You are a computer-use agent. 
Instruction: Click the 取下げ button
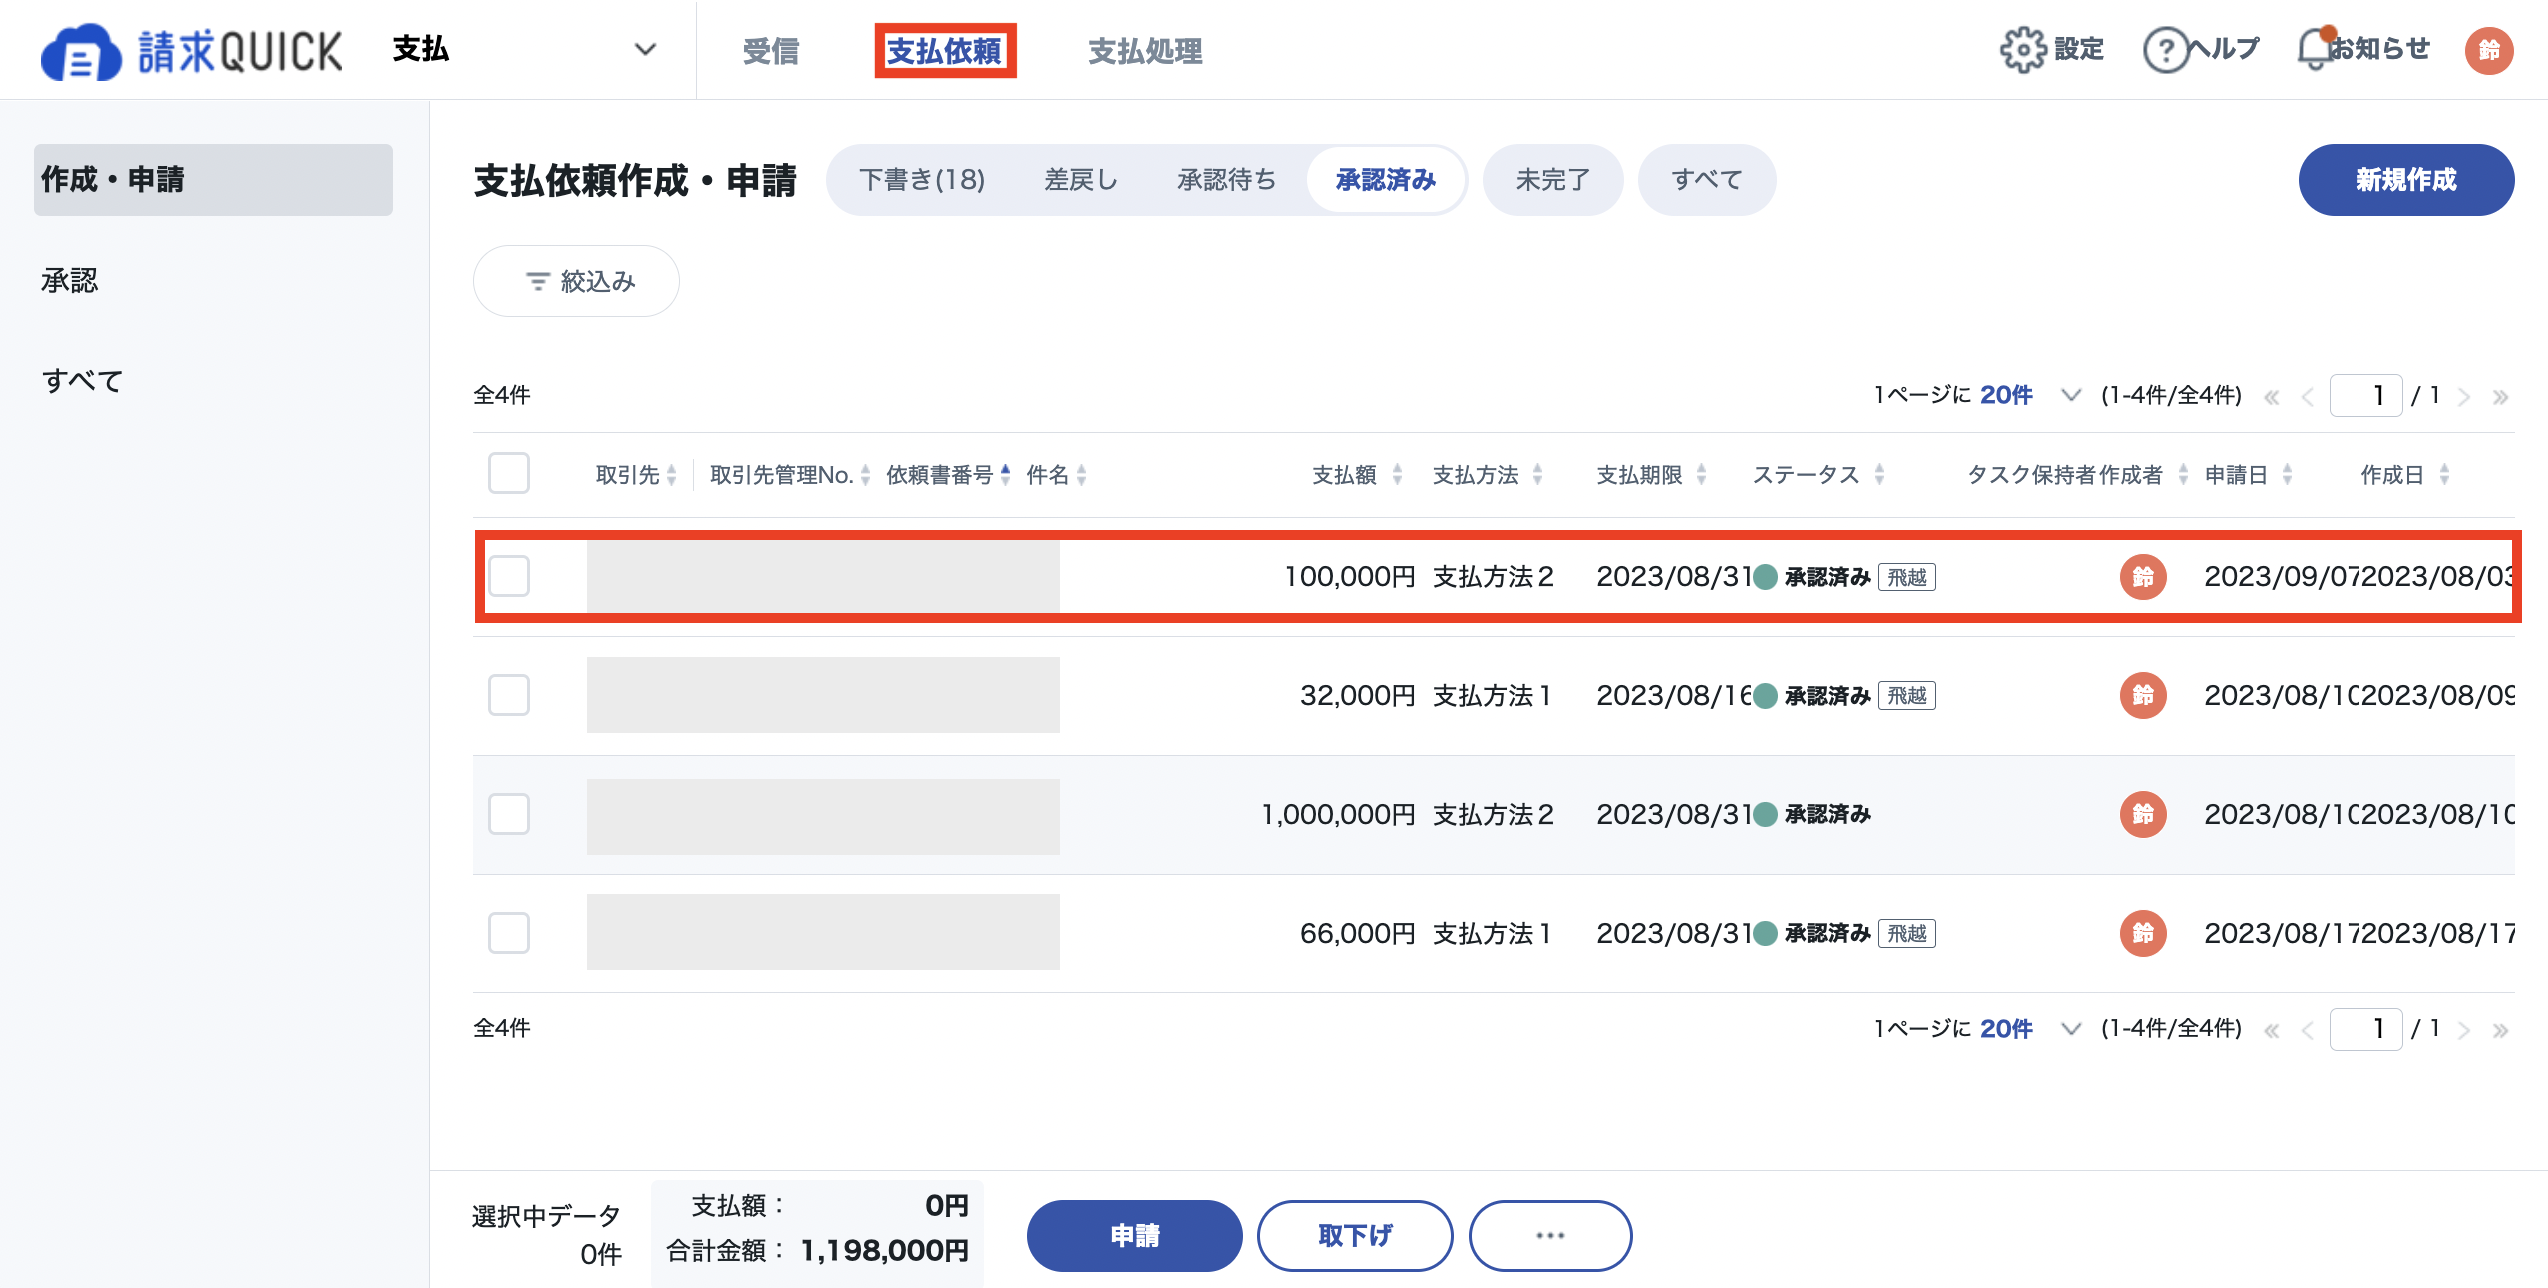1355,1235
